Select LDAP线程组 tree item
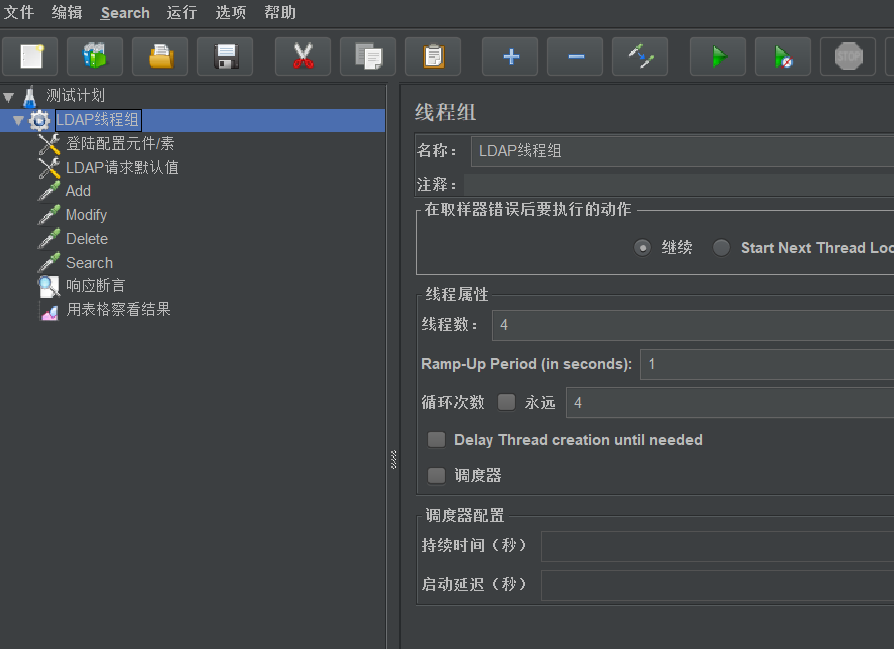The height and width of the screenshot is (649, 894). (98, 120)
